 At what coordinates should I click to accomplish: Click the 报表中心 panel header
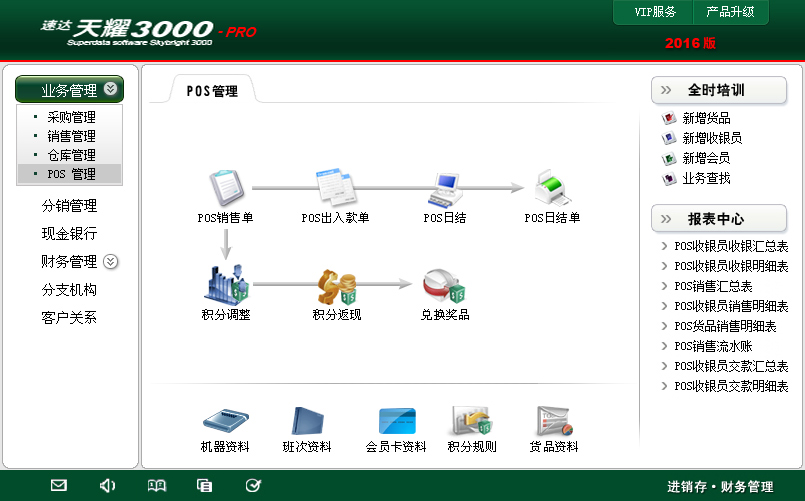(719, 219)
